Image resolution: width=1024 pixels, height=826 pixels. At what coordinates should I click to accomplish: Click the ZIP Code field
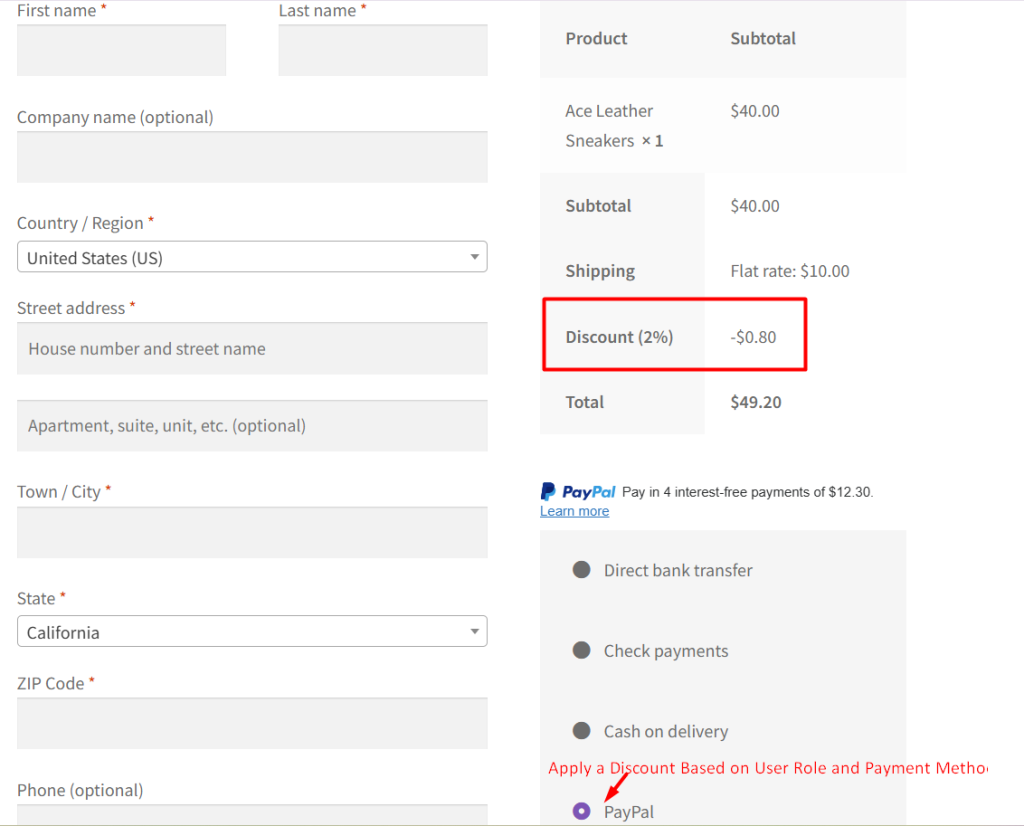click(252, 723)
